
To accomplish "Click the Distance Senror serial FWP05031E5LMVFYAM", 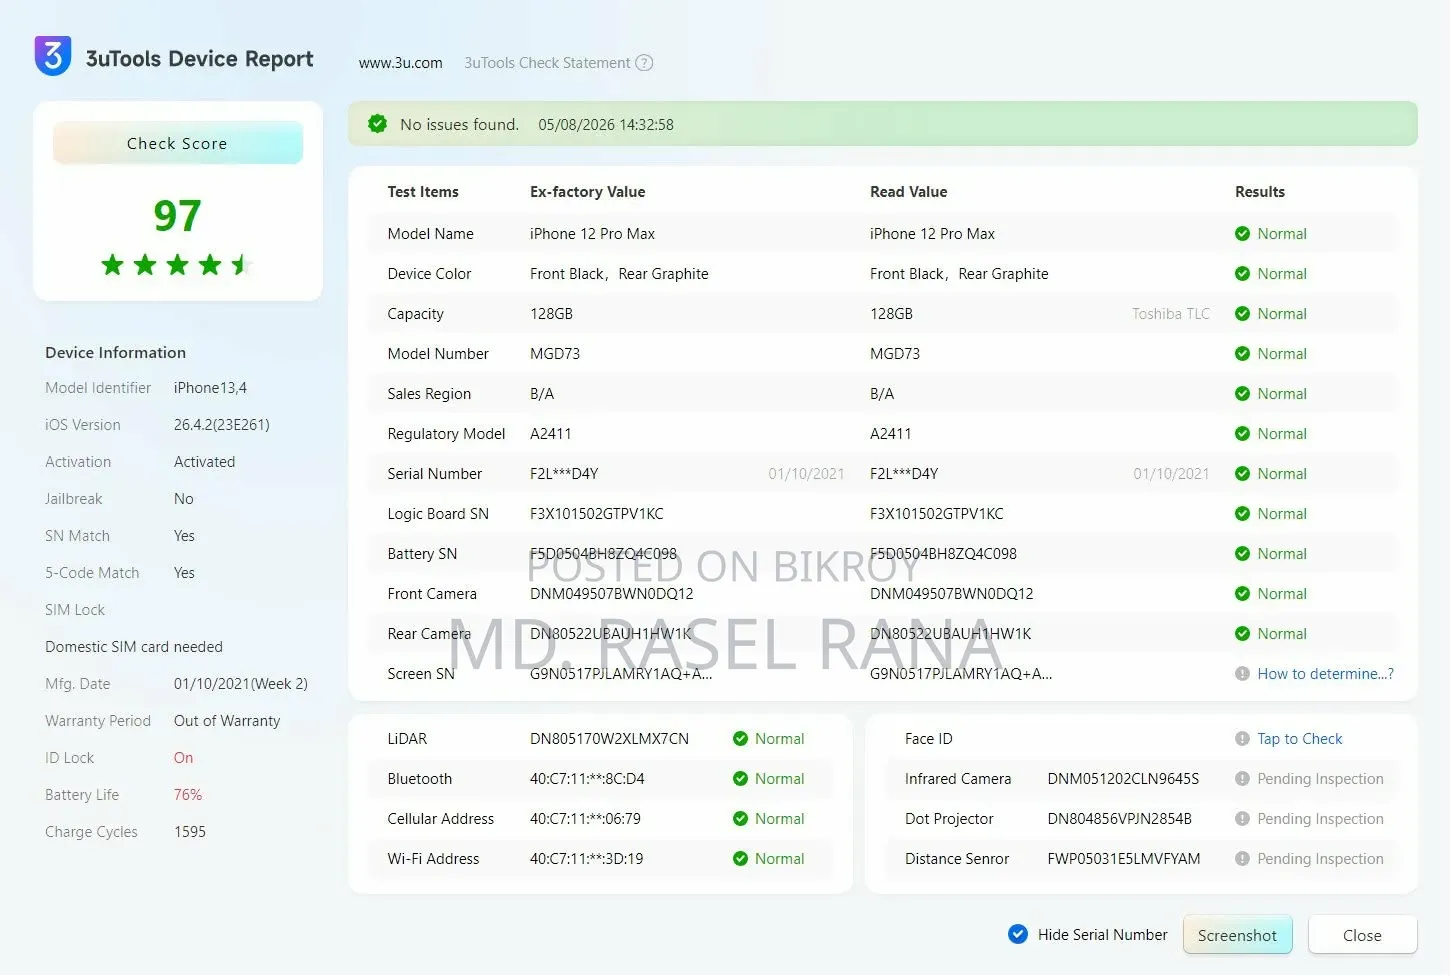I will 1123,859.
